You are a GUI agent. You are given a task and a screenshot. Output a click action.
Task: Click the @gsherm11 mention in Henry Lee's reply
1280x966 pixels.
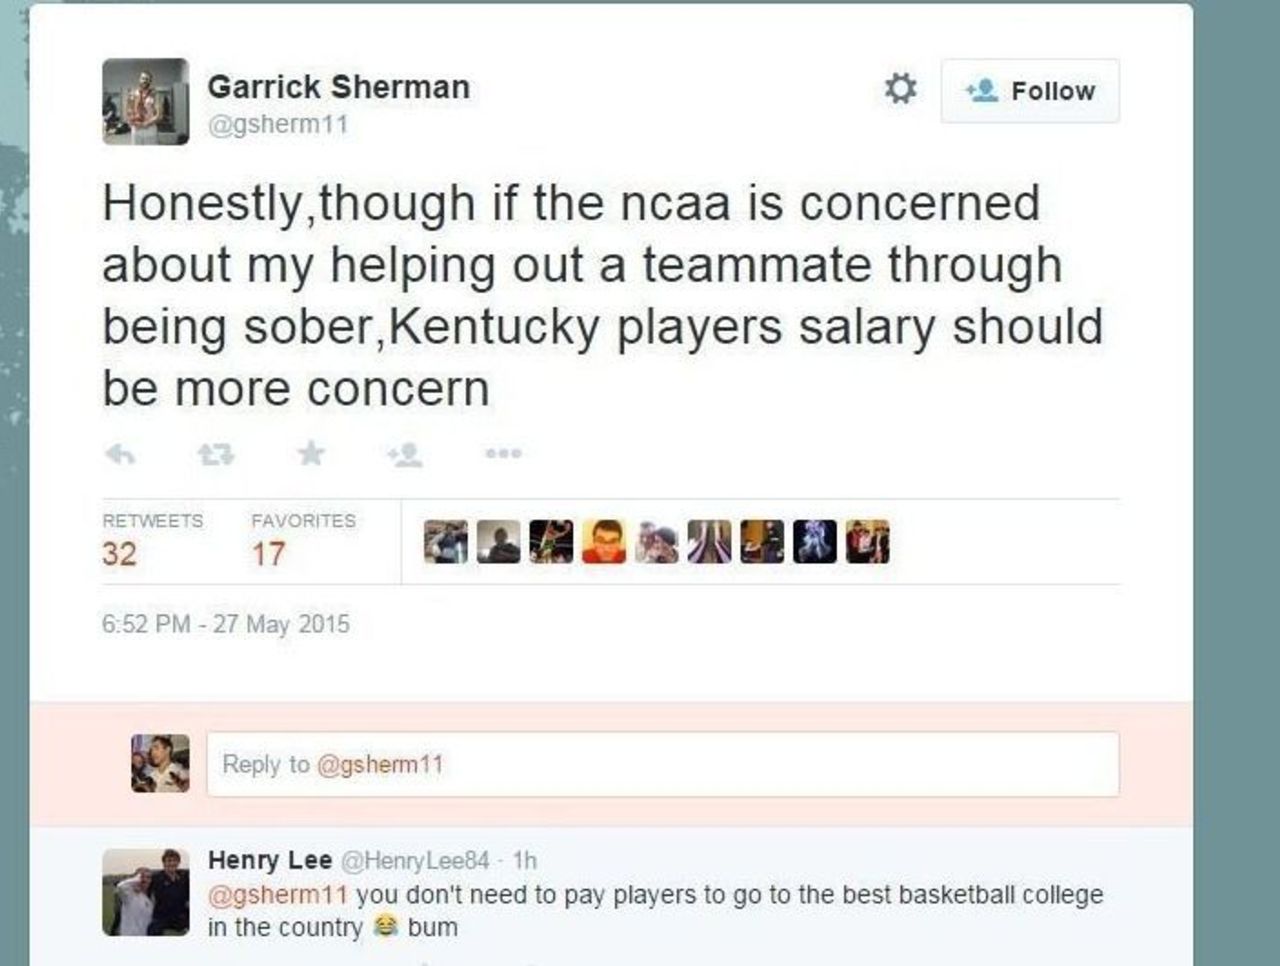pos(277,894)
